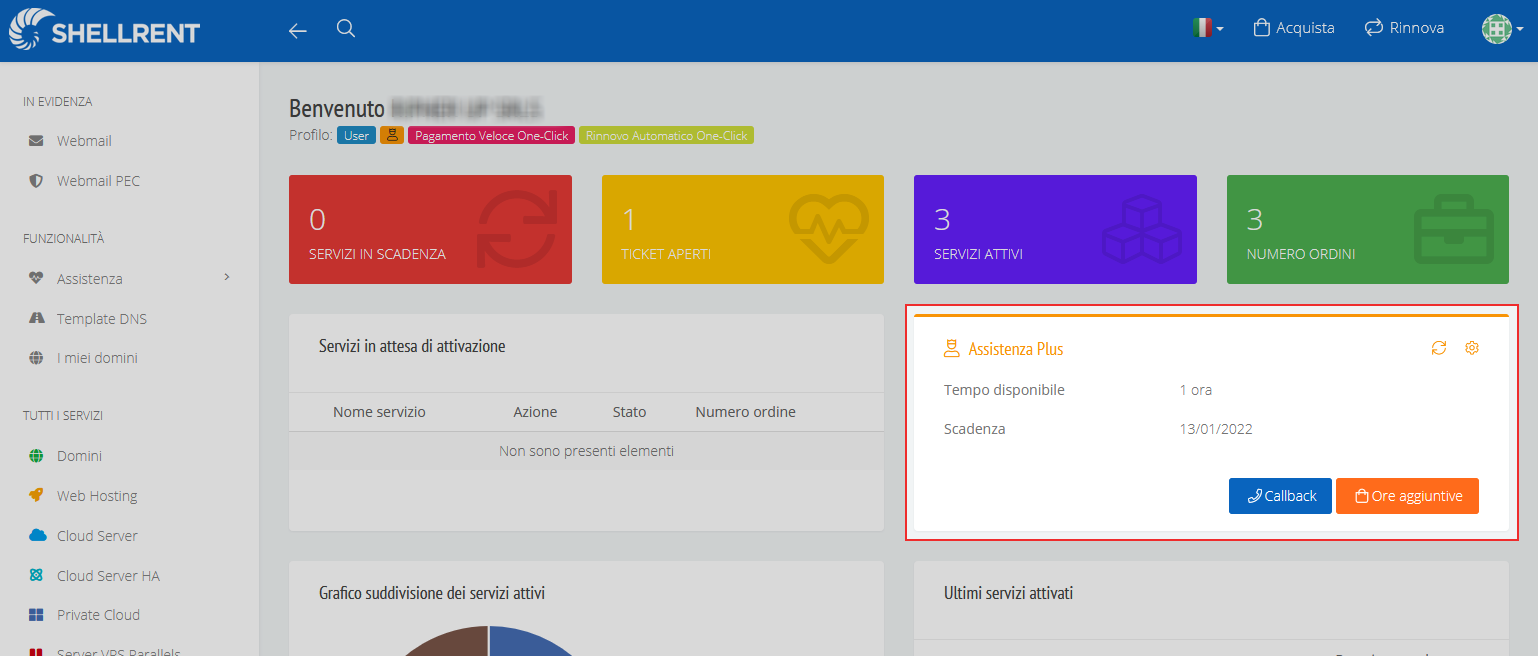Click the Grafico suddivisione dei servizi attivi heading
1538x656 pixels.
coord(432,593)
